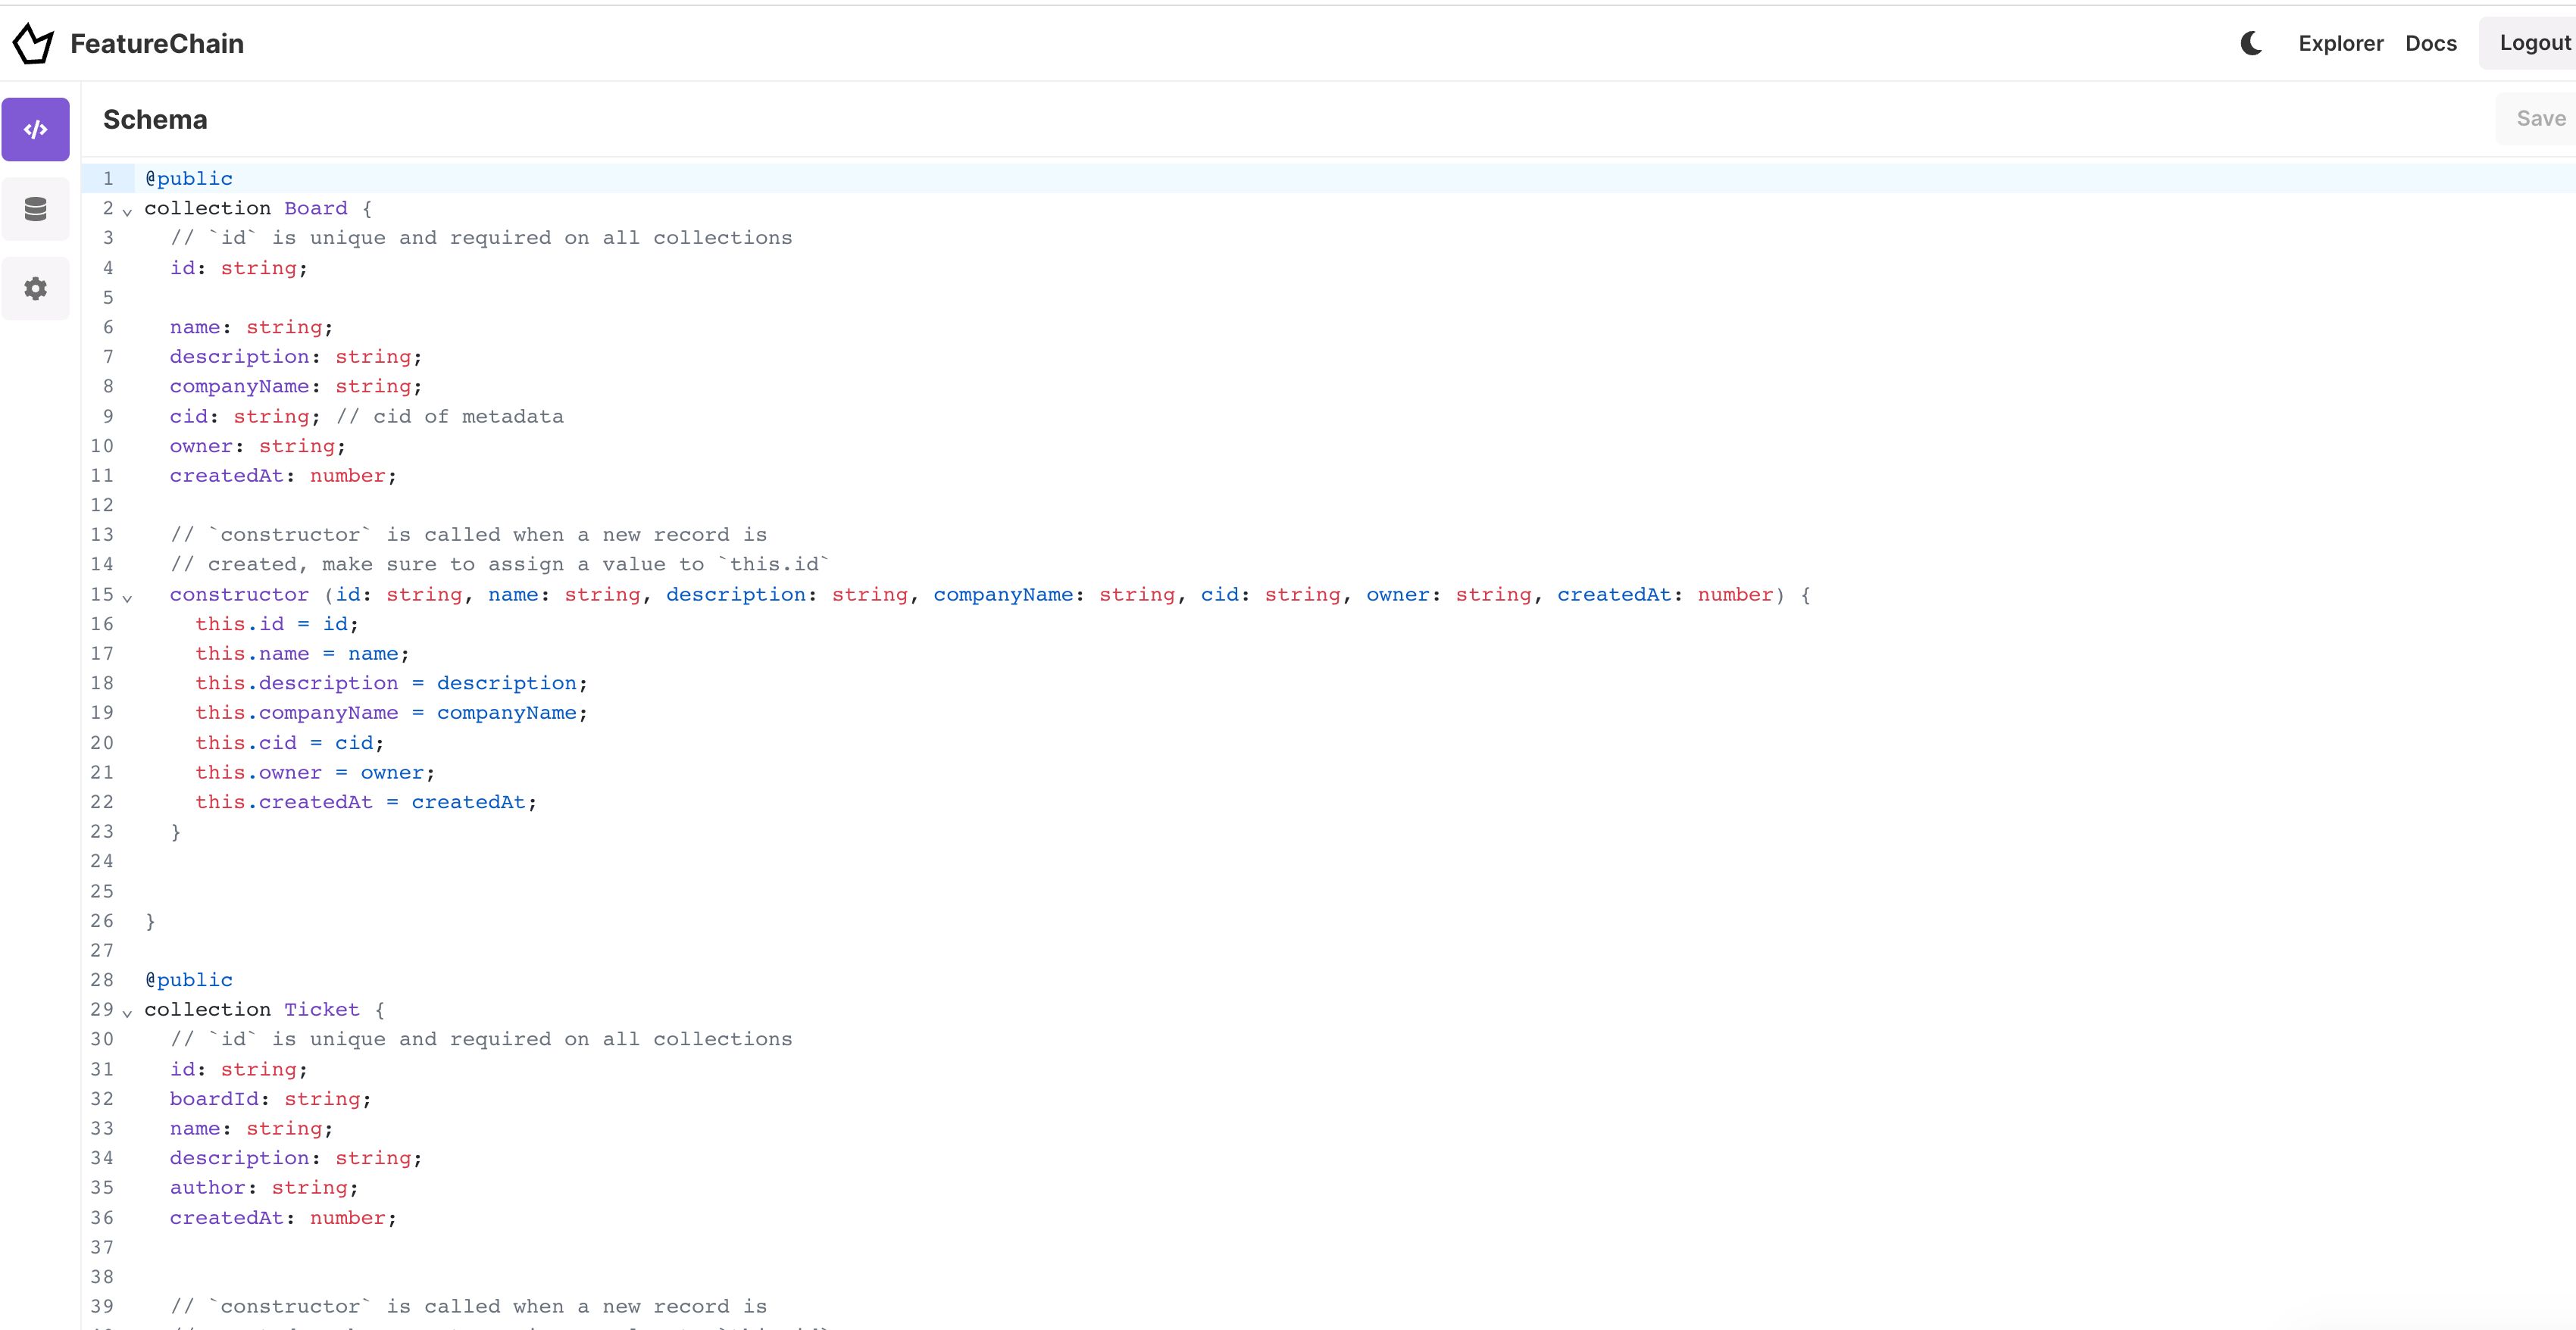Screen dimensions: 2576x1330
Task: Click closing brace on line 26
Action: (151, 921)
